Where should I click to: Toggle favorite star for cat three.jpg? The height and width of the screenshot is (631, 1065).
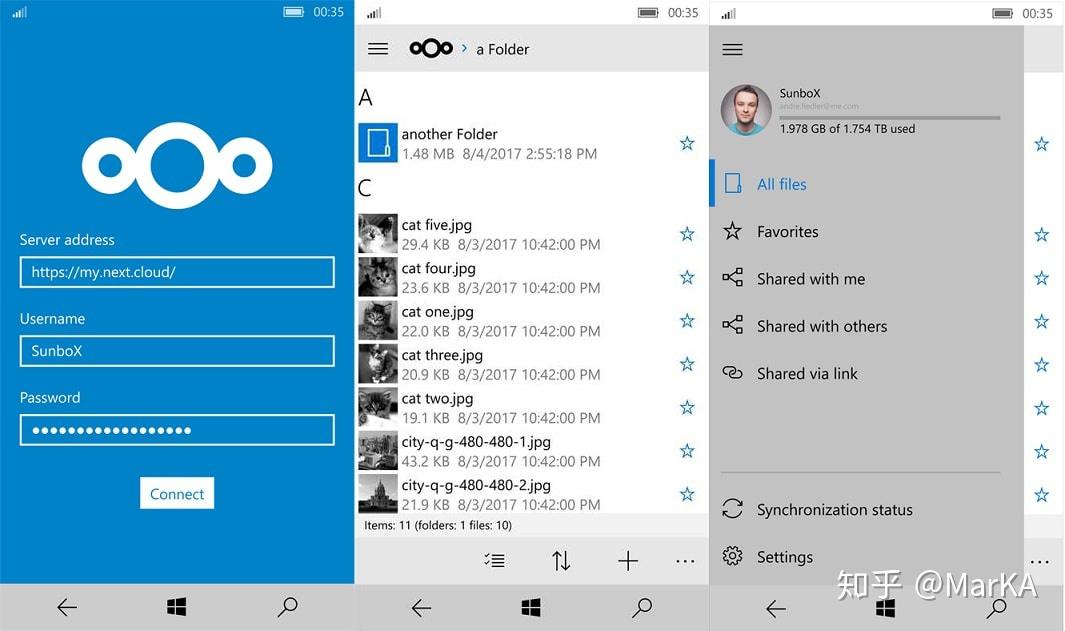[687, 364]
